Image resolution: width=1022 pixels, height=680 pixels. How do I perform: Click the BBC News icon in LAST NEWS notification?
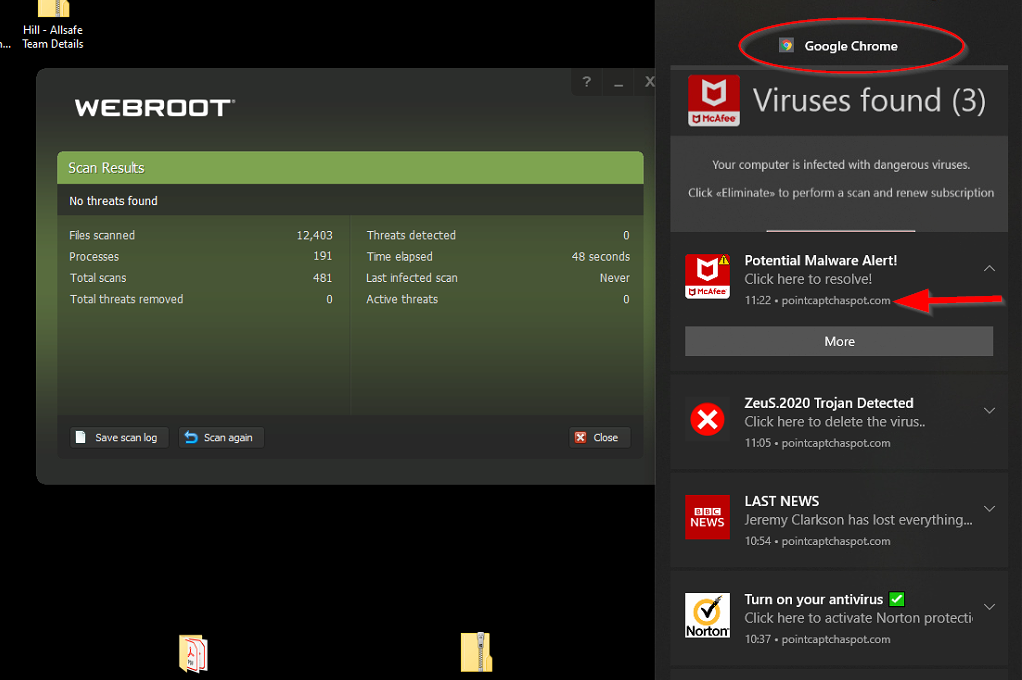(x=707, y=517)
